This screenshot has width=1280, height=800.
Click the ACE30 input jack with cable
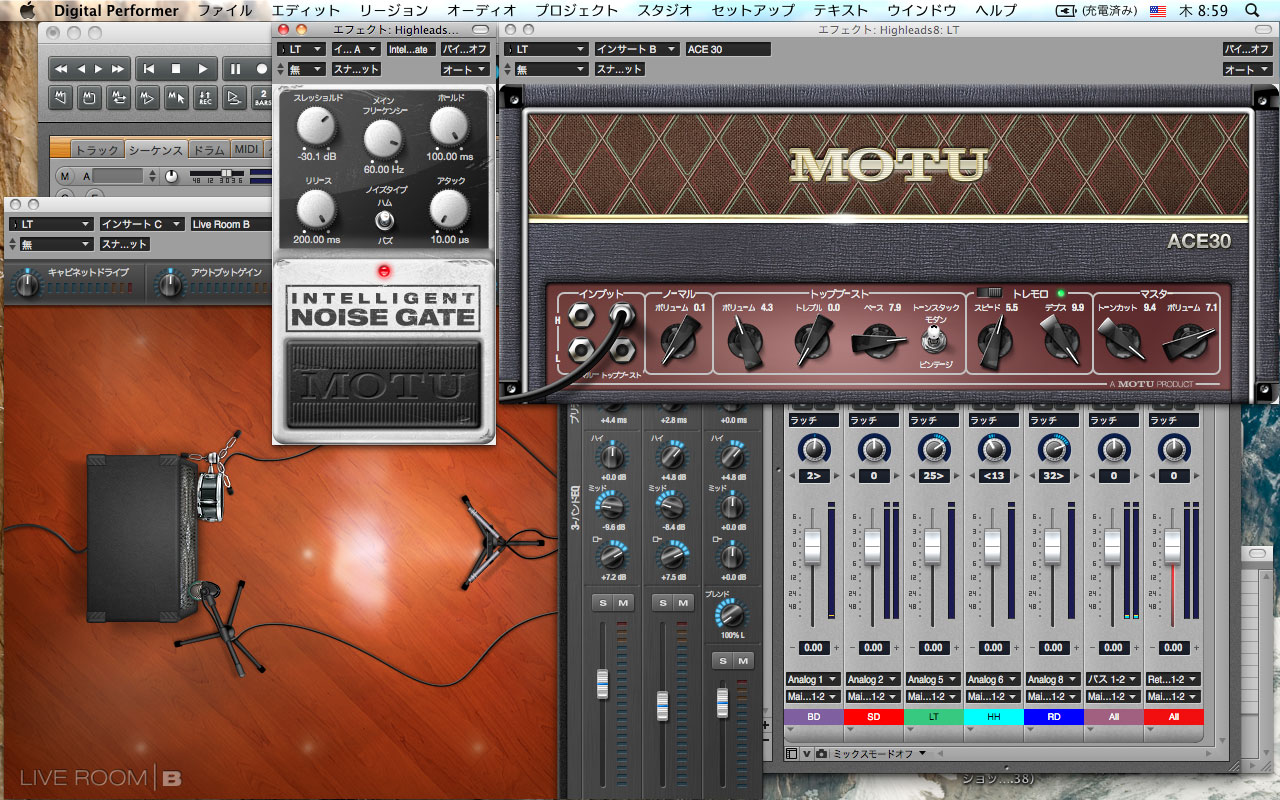pos(624,317)
